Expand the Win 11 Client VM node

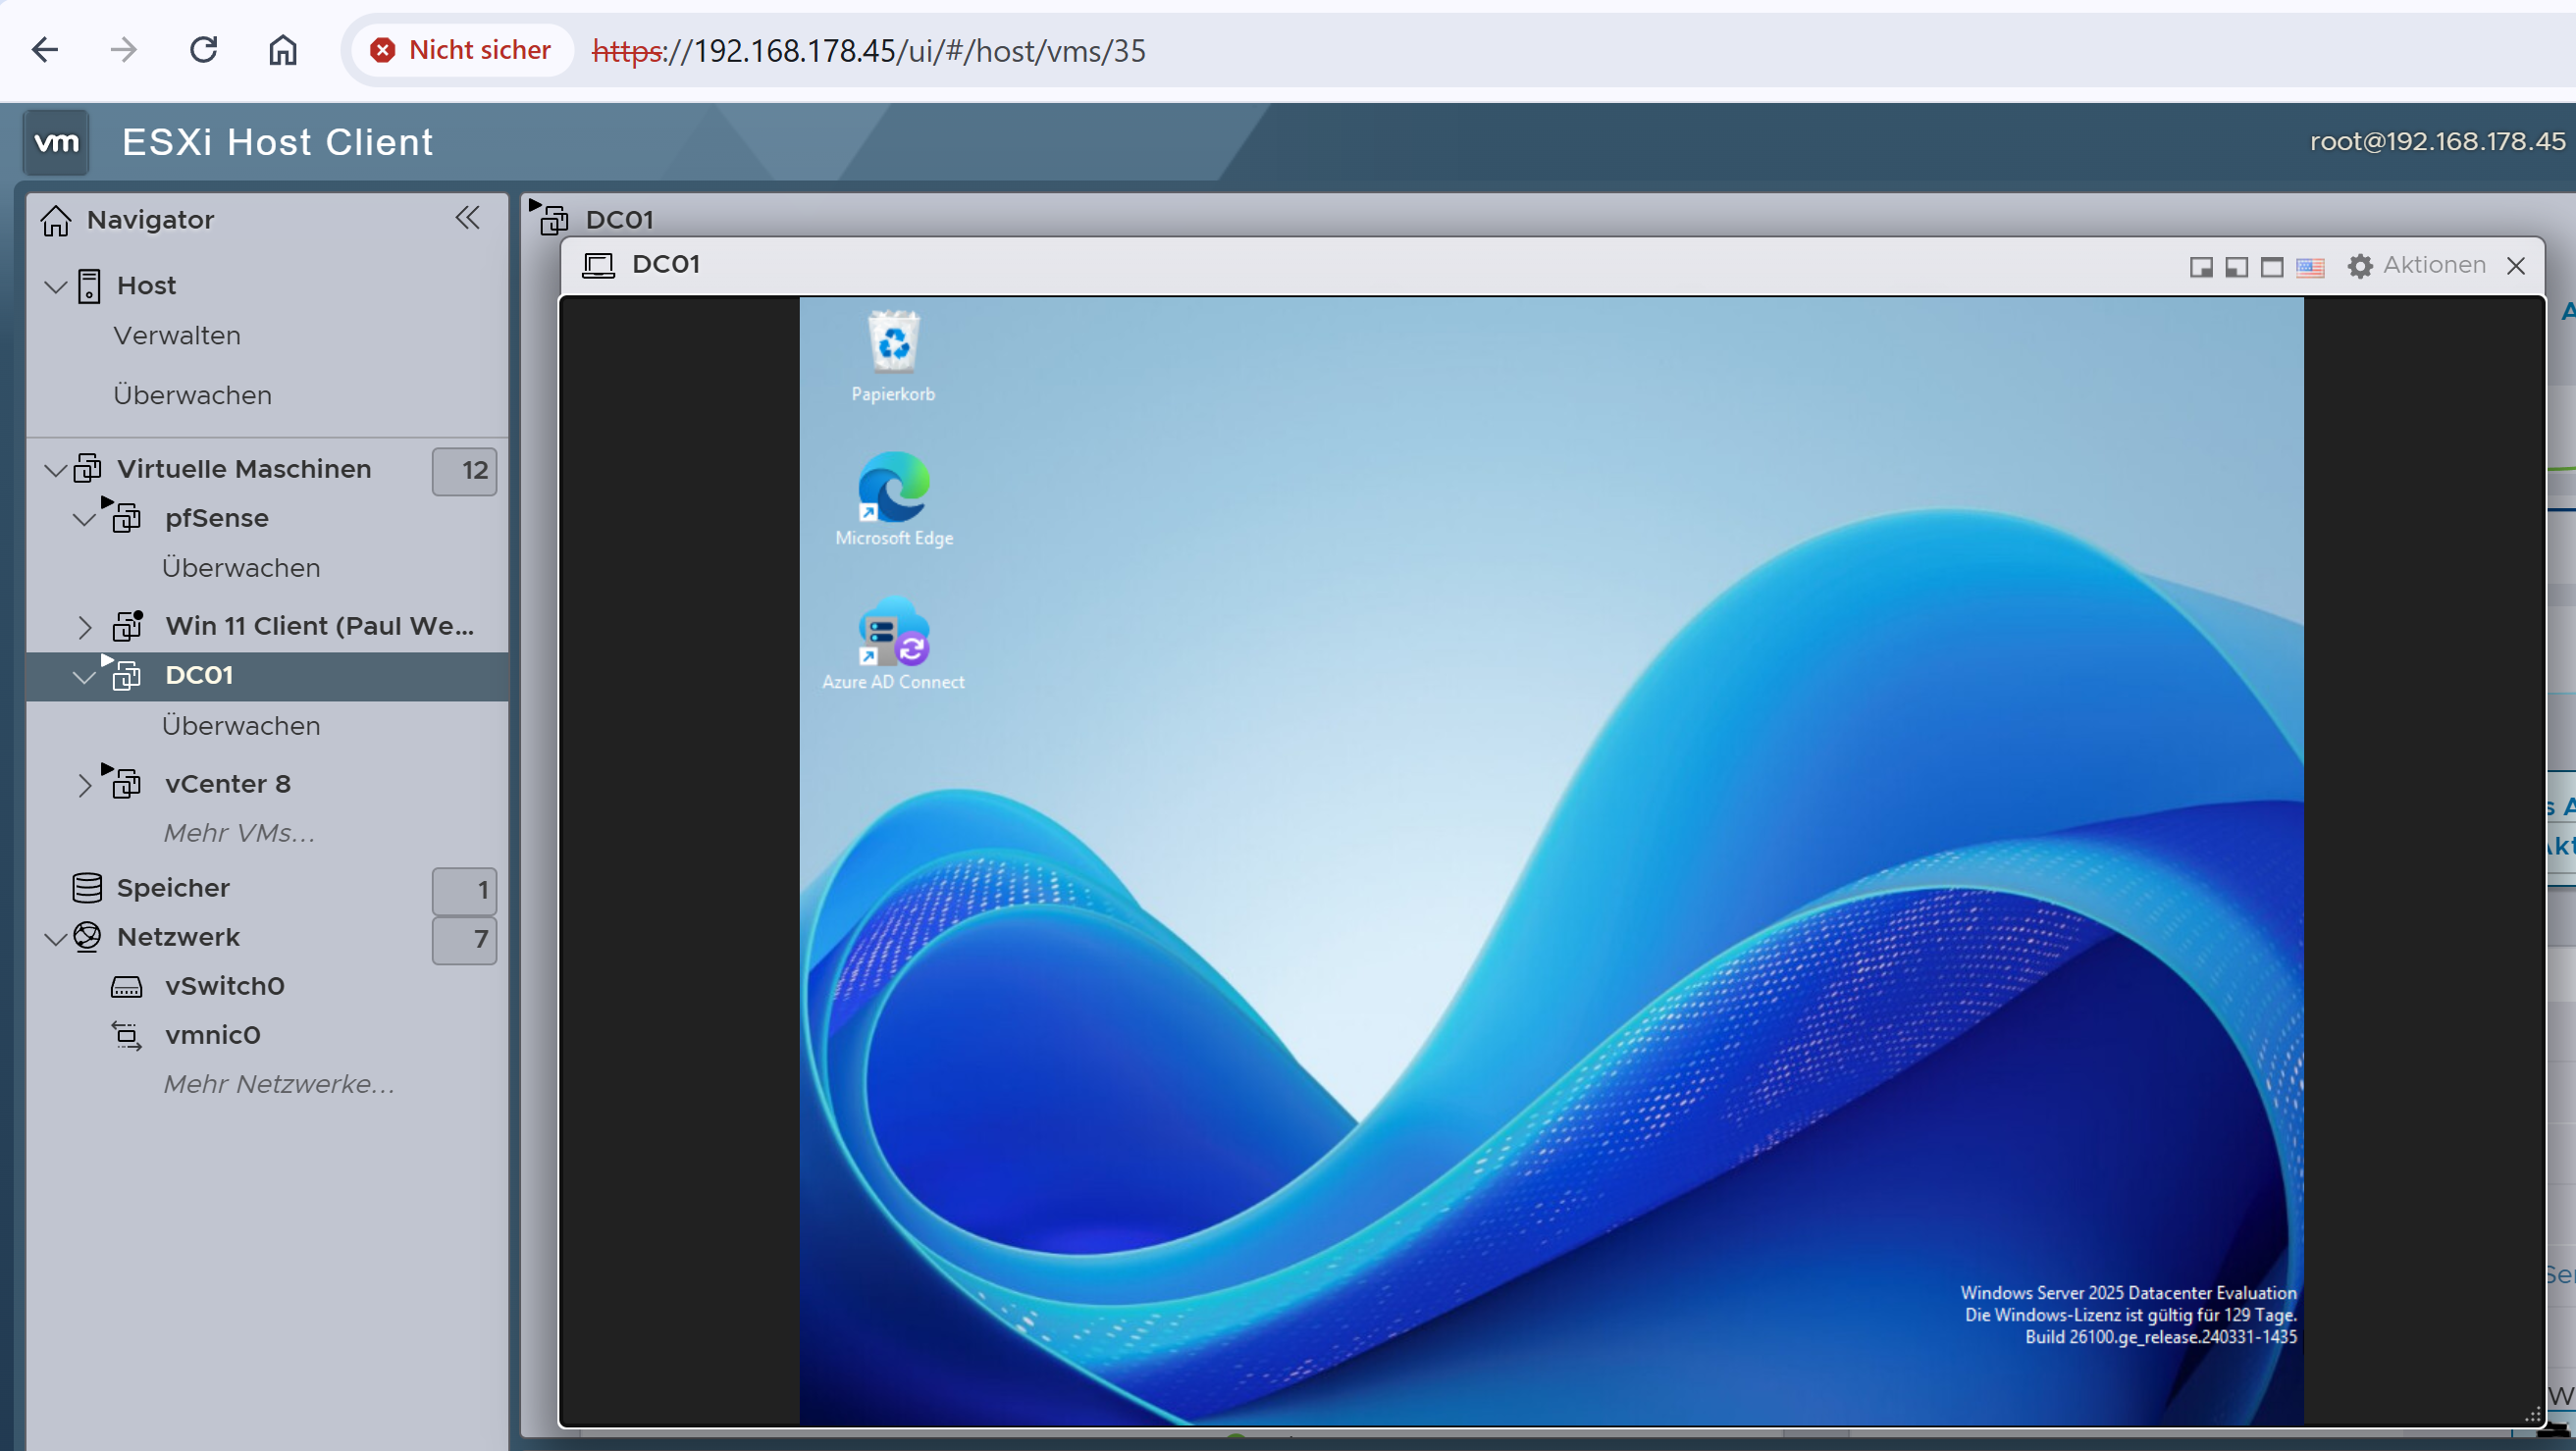click(85, 627)
